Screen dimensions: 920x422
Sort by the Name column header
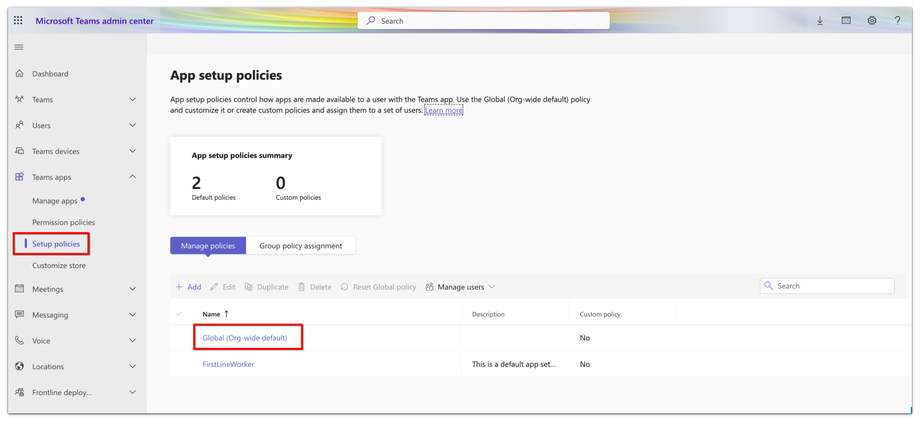[x=211, y=314]
